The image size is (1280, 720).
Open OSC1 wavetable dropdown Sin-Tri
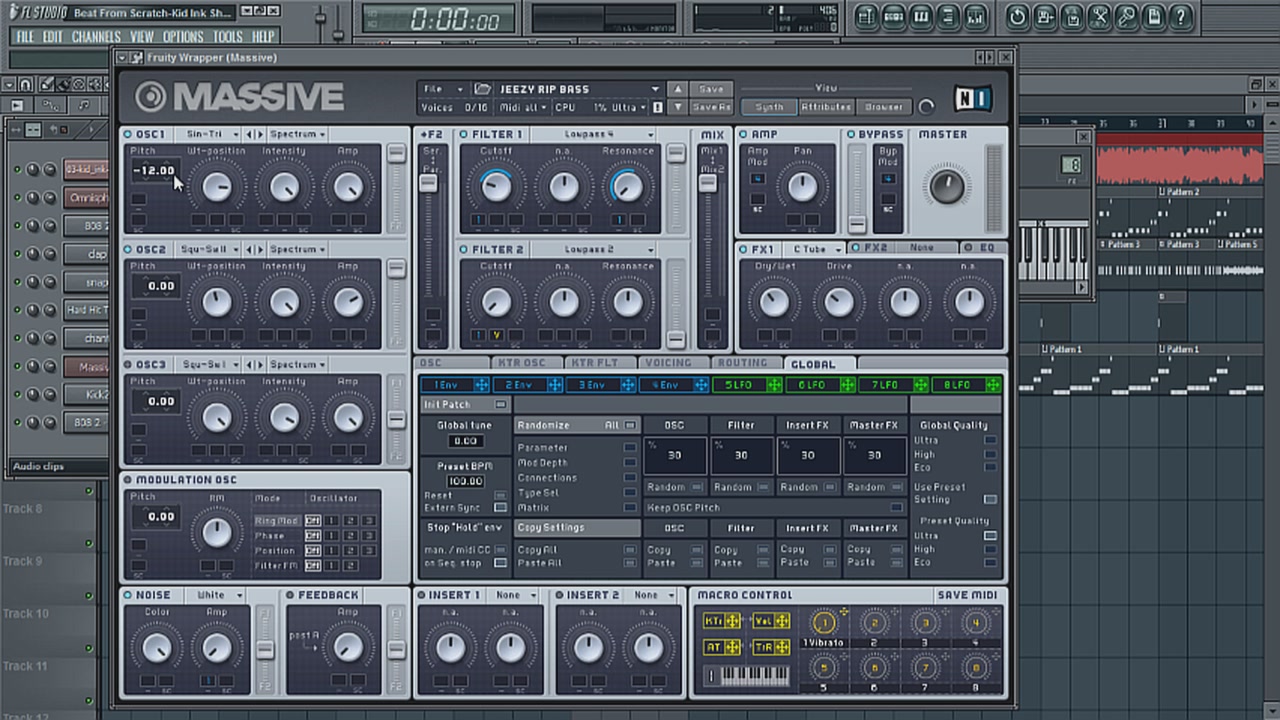[208, 134]
